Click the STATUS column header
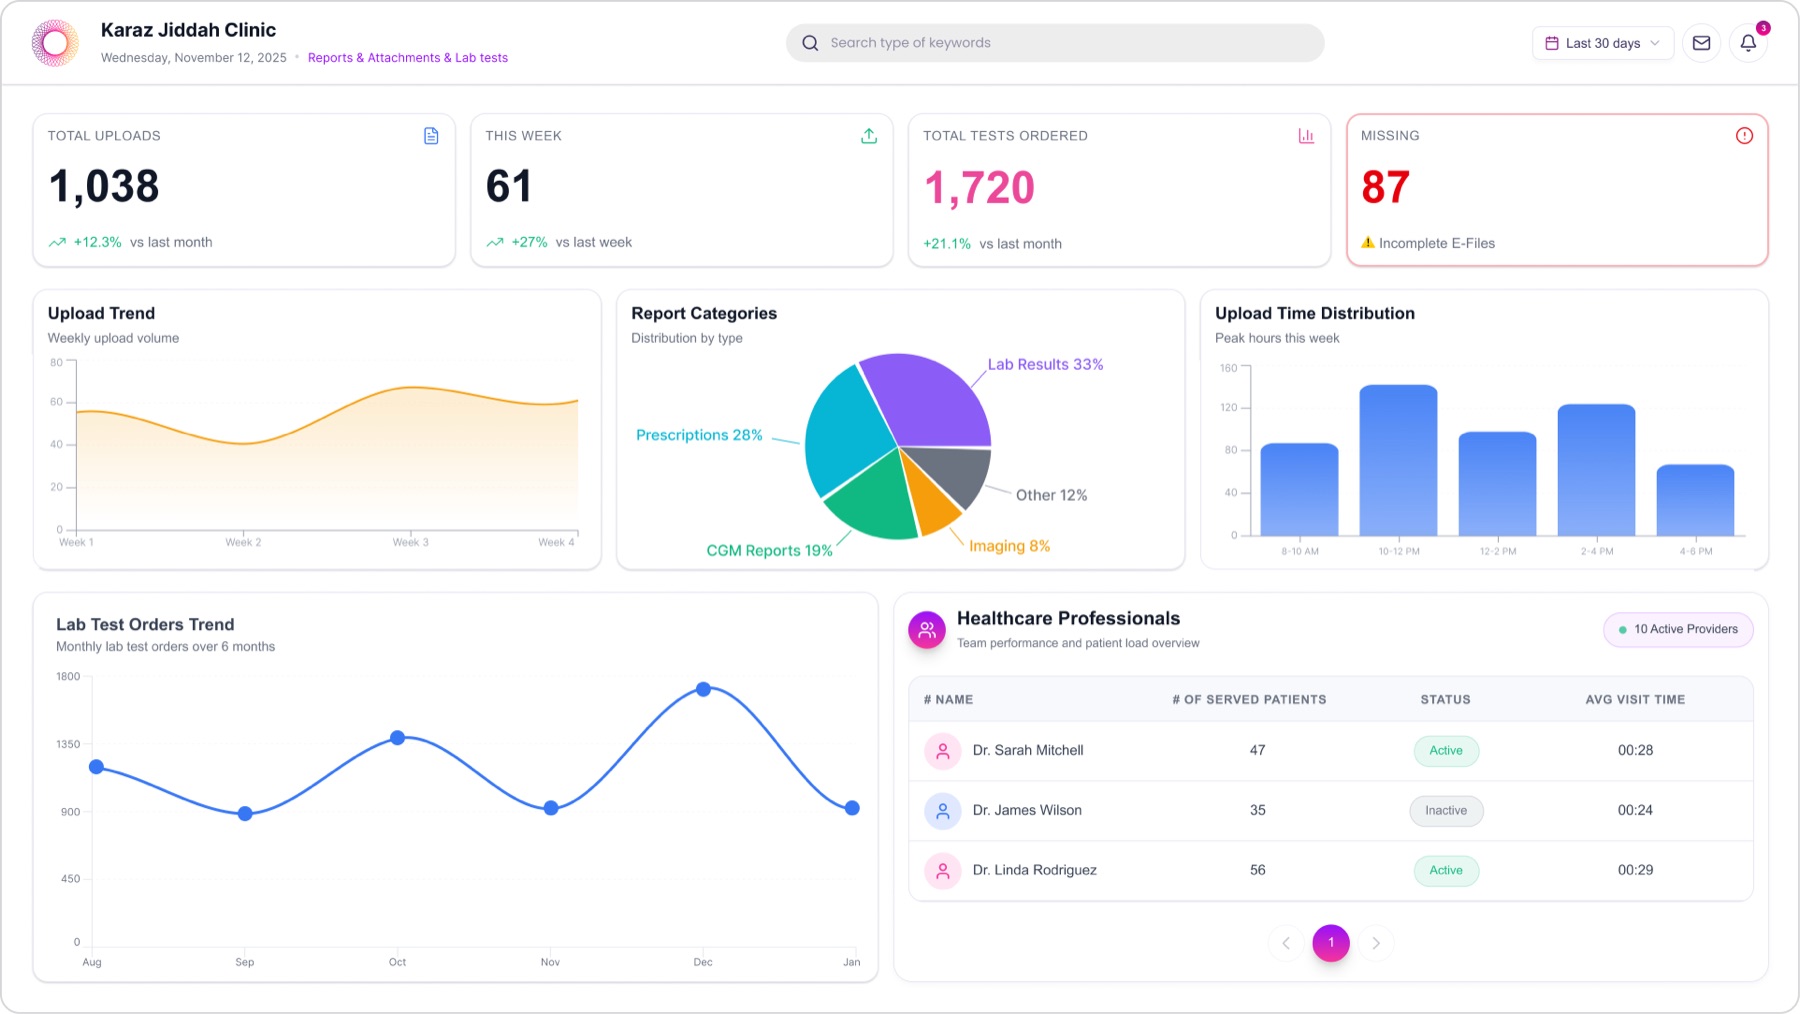1800x1014 pixels. pos(1445,700)
